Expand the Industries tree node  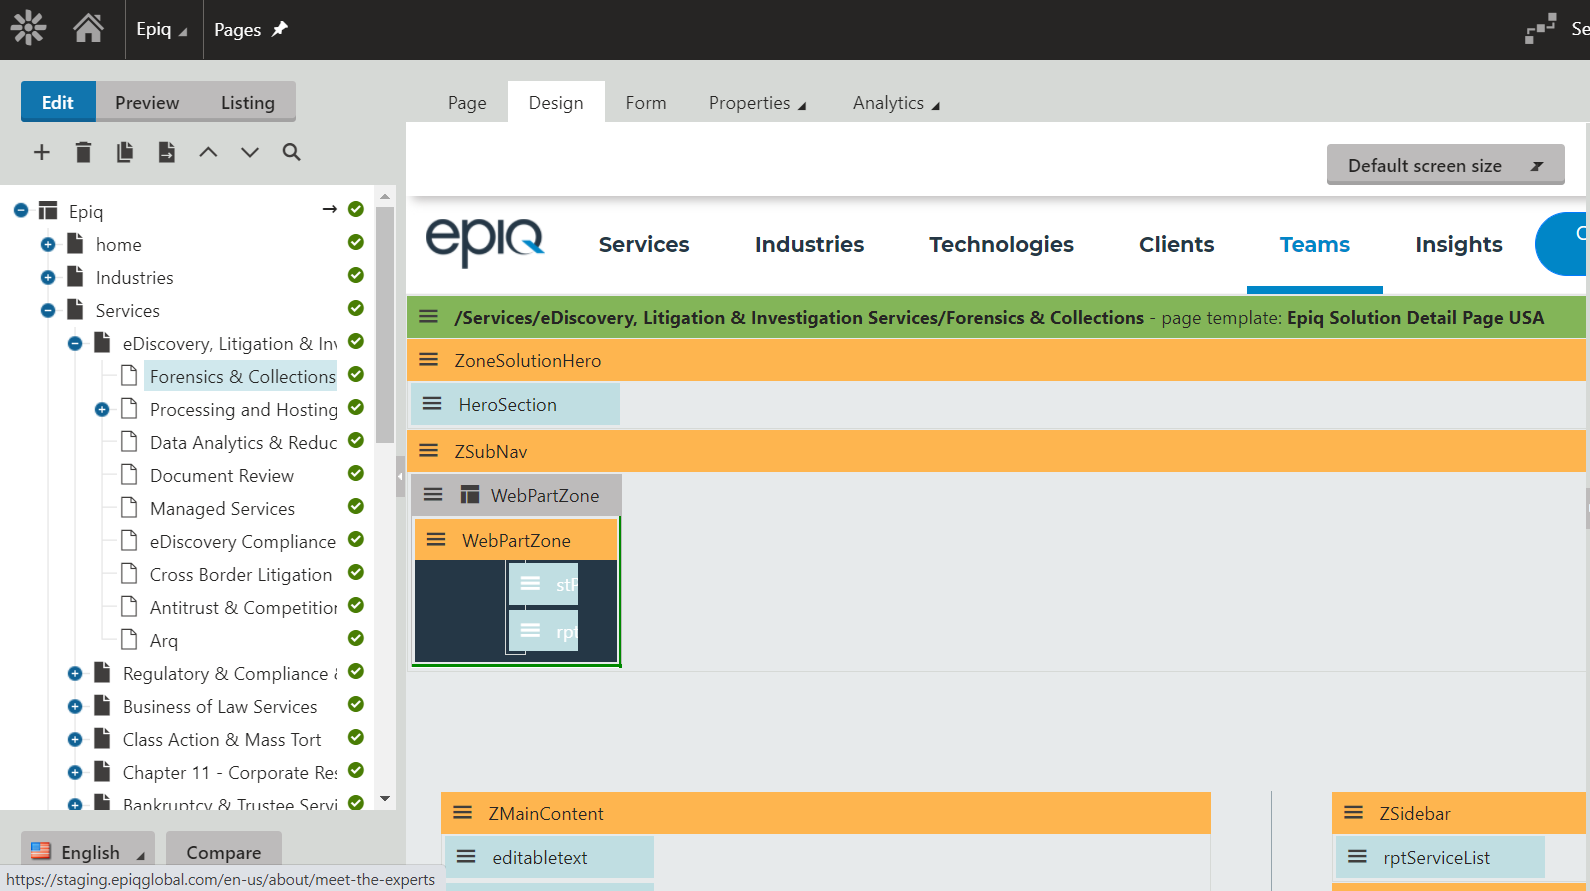coord(48,278)
